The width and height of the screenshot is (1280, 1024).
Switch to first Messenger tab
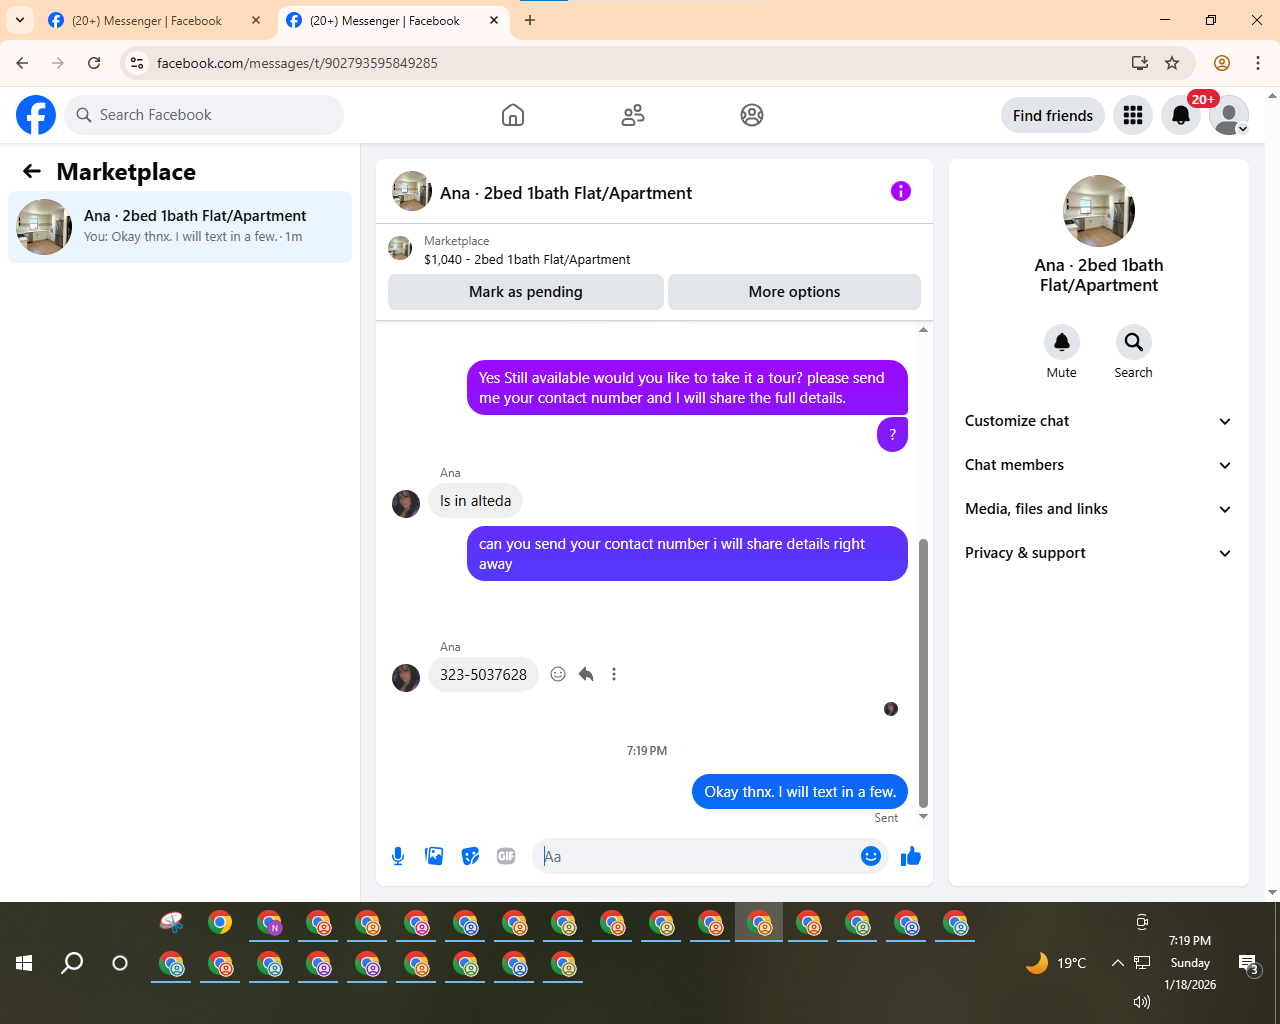[x=147, y=20]
